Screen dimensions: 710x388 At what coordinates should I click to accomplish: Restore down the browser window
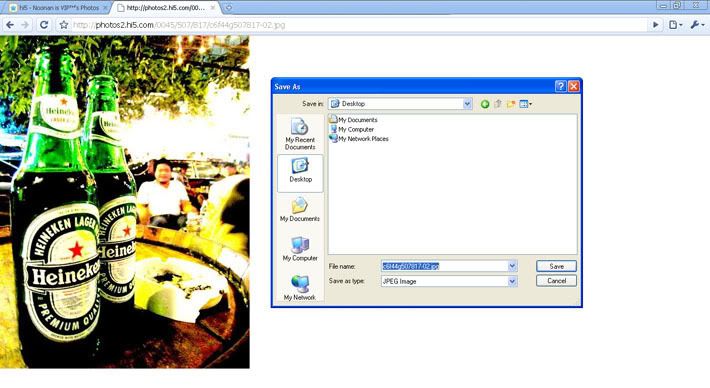pos(677,5)
